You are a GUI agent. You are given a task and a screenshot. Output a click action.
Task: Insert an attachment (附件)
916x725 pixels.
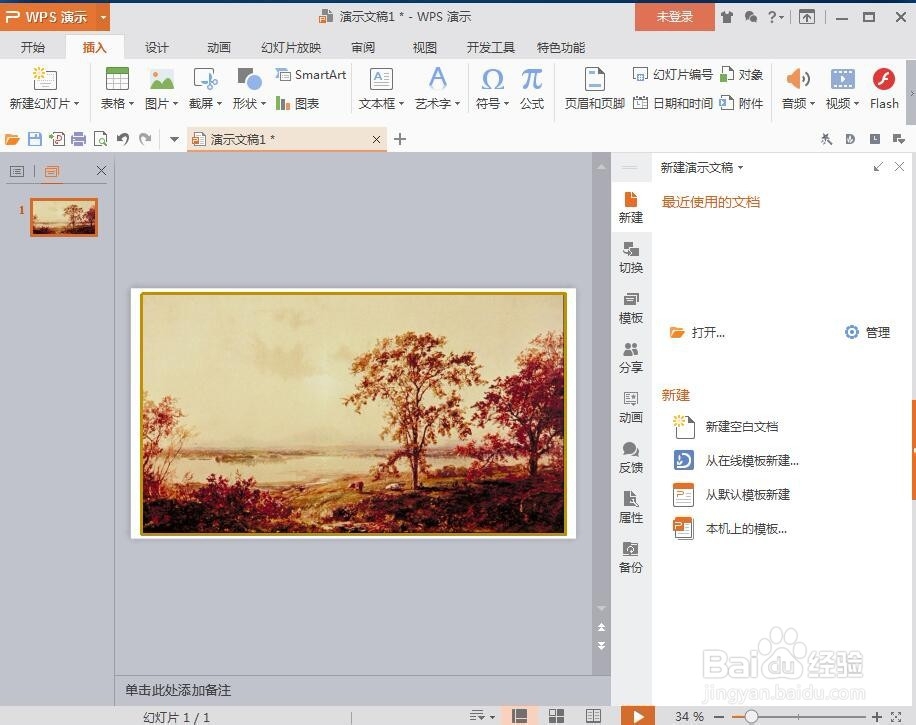coord(741,103)
